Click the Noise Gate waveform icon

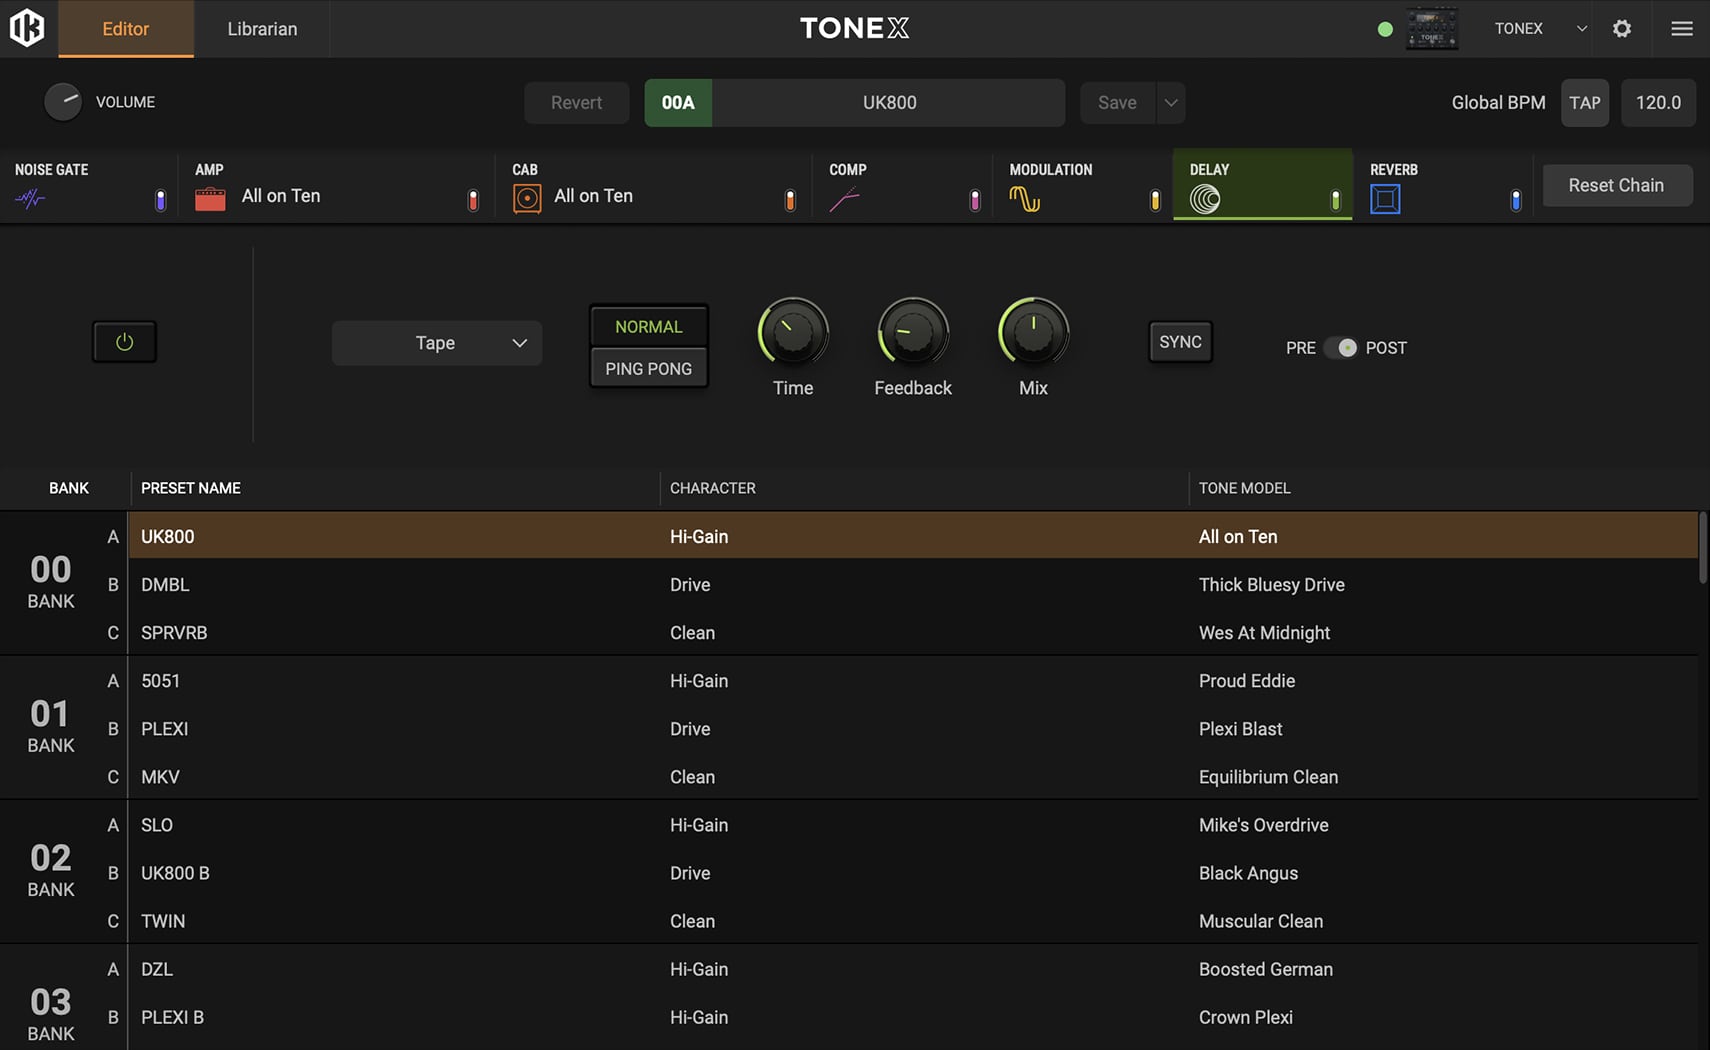30,199
